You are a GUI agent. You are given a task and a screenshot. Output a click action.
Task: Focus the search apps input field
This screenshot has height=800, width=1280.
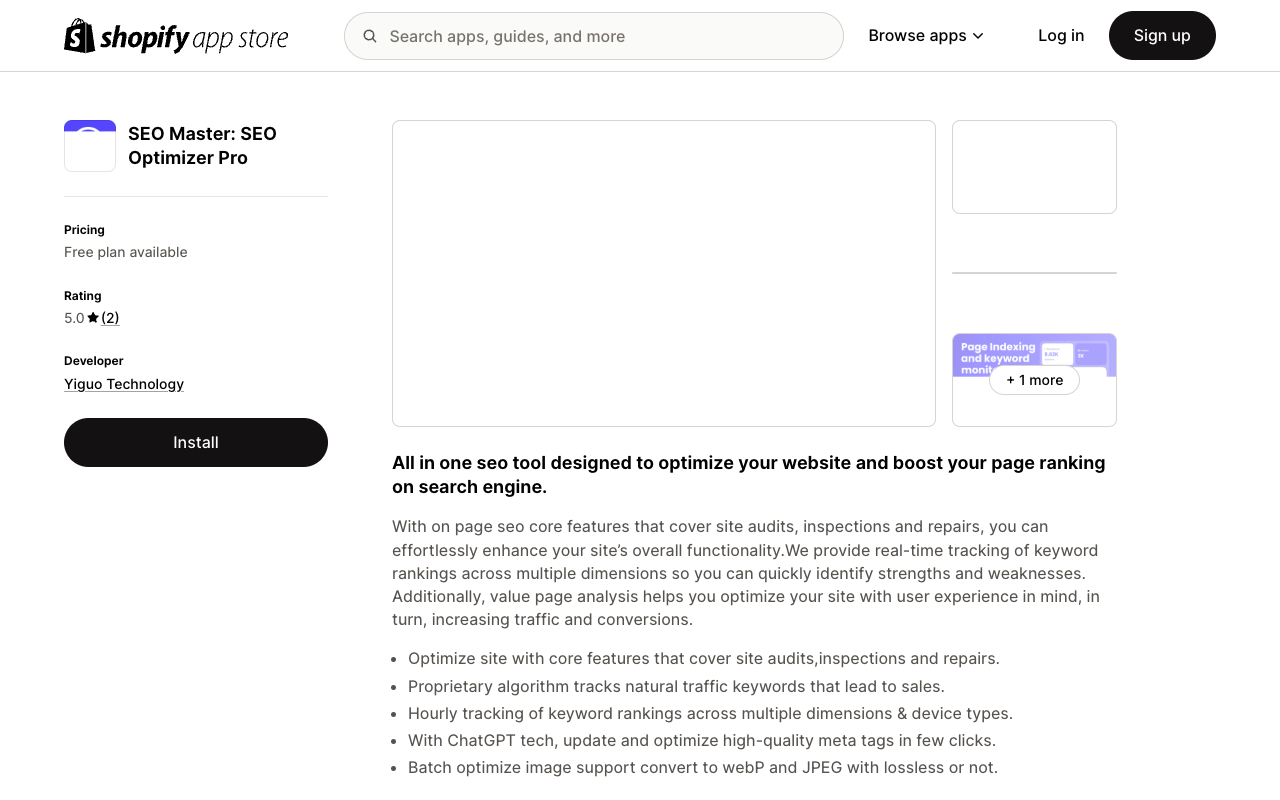click(594, 36)
